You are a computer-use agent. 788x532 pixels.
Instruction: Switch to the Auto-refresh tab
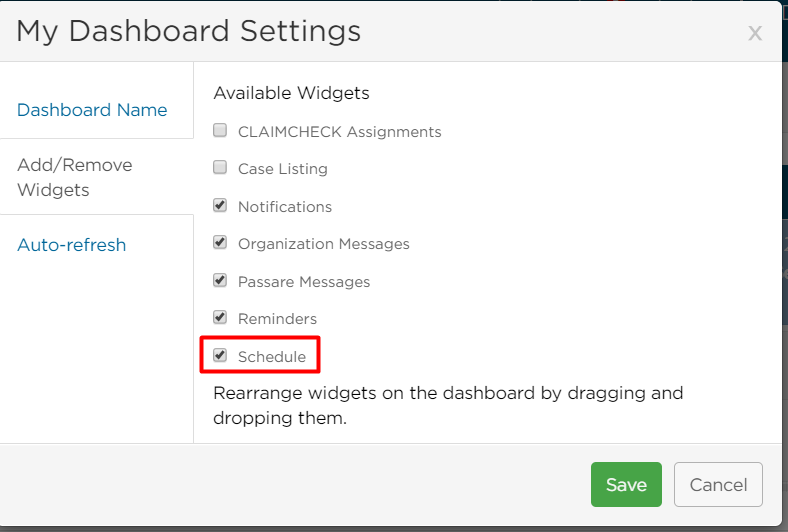point(71,245)
